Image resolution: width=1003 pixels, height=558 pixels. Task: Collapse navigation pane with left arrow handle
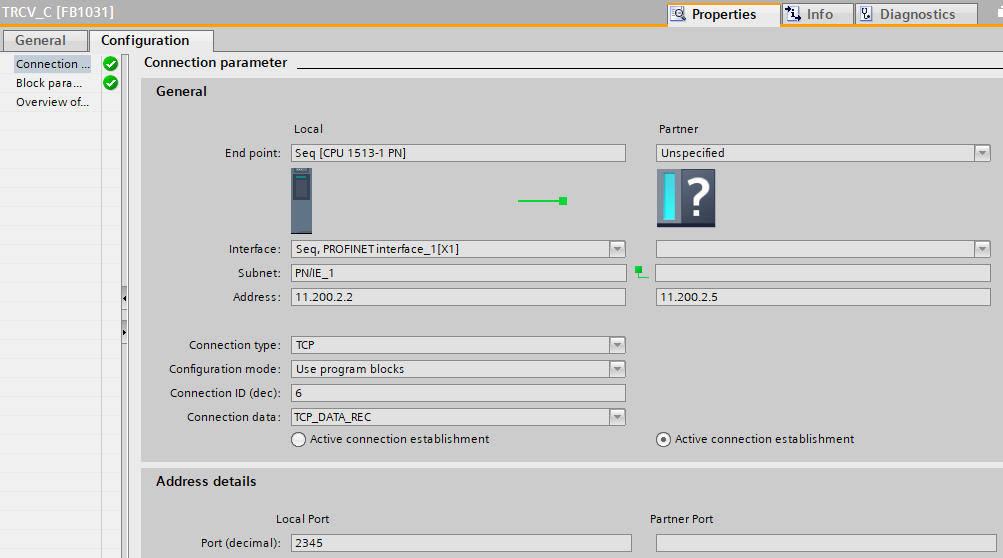124,298
